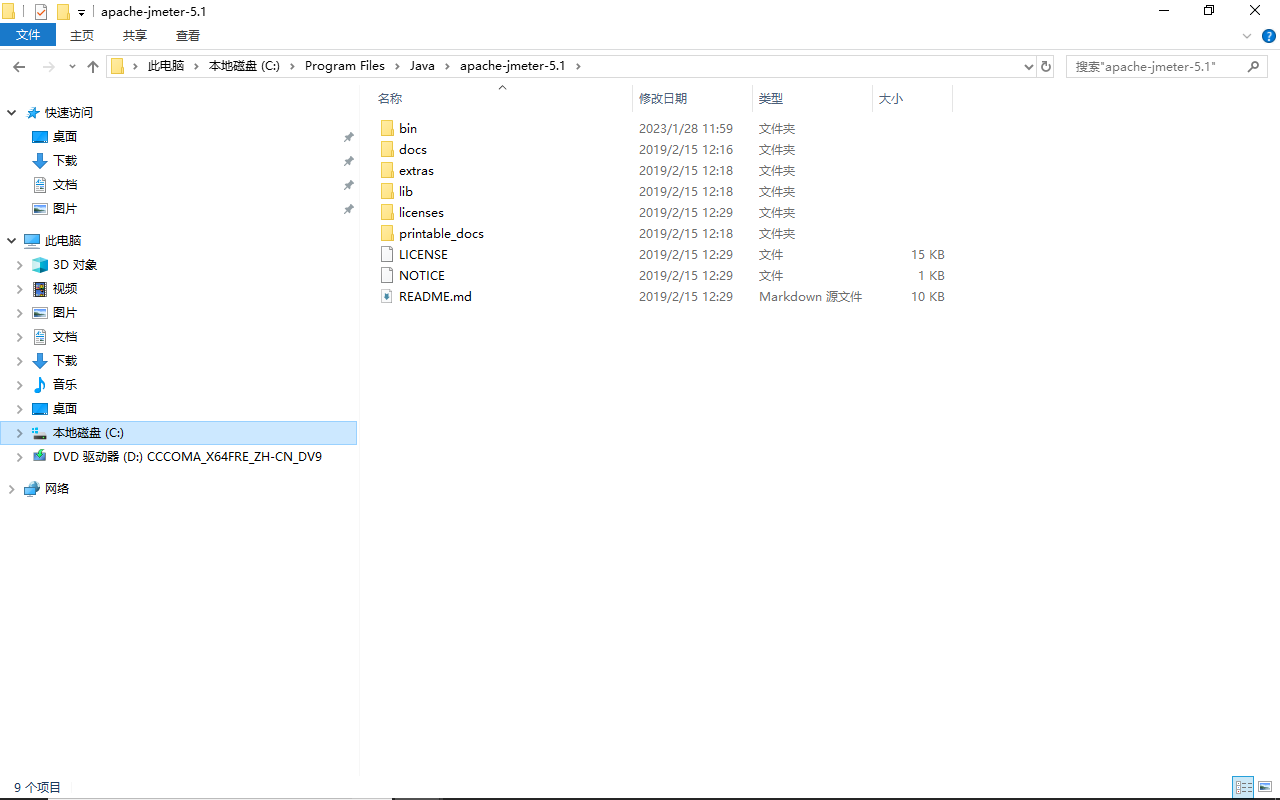Expand the 音乐 tree node
1280x800 pixels.
pos(19,385)
